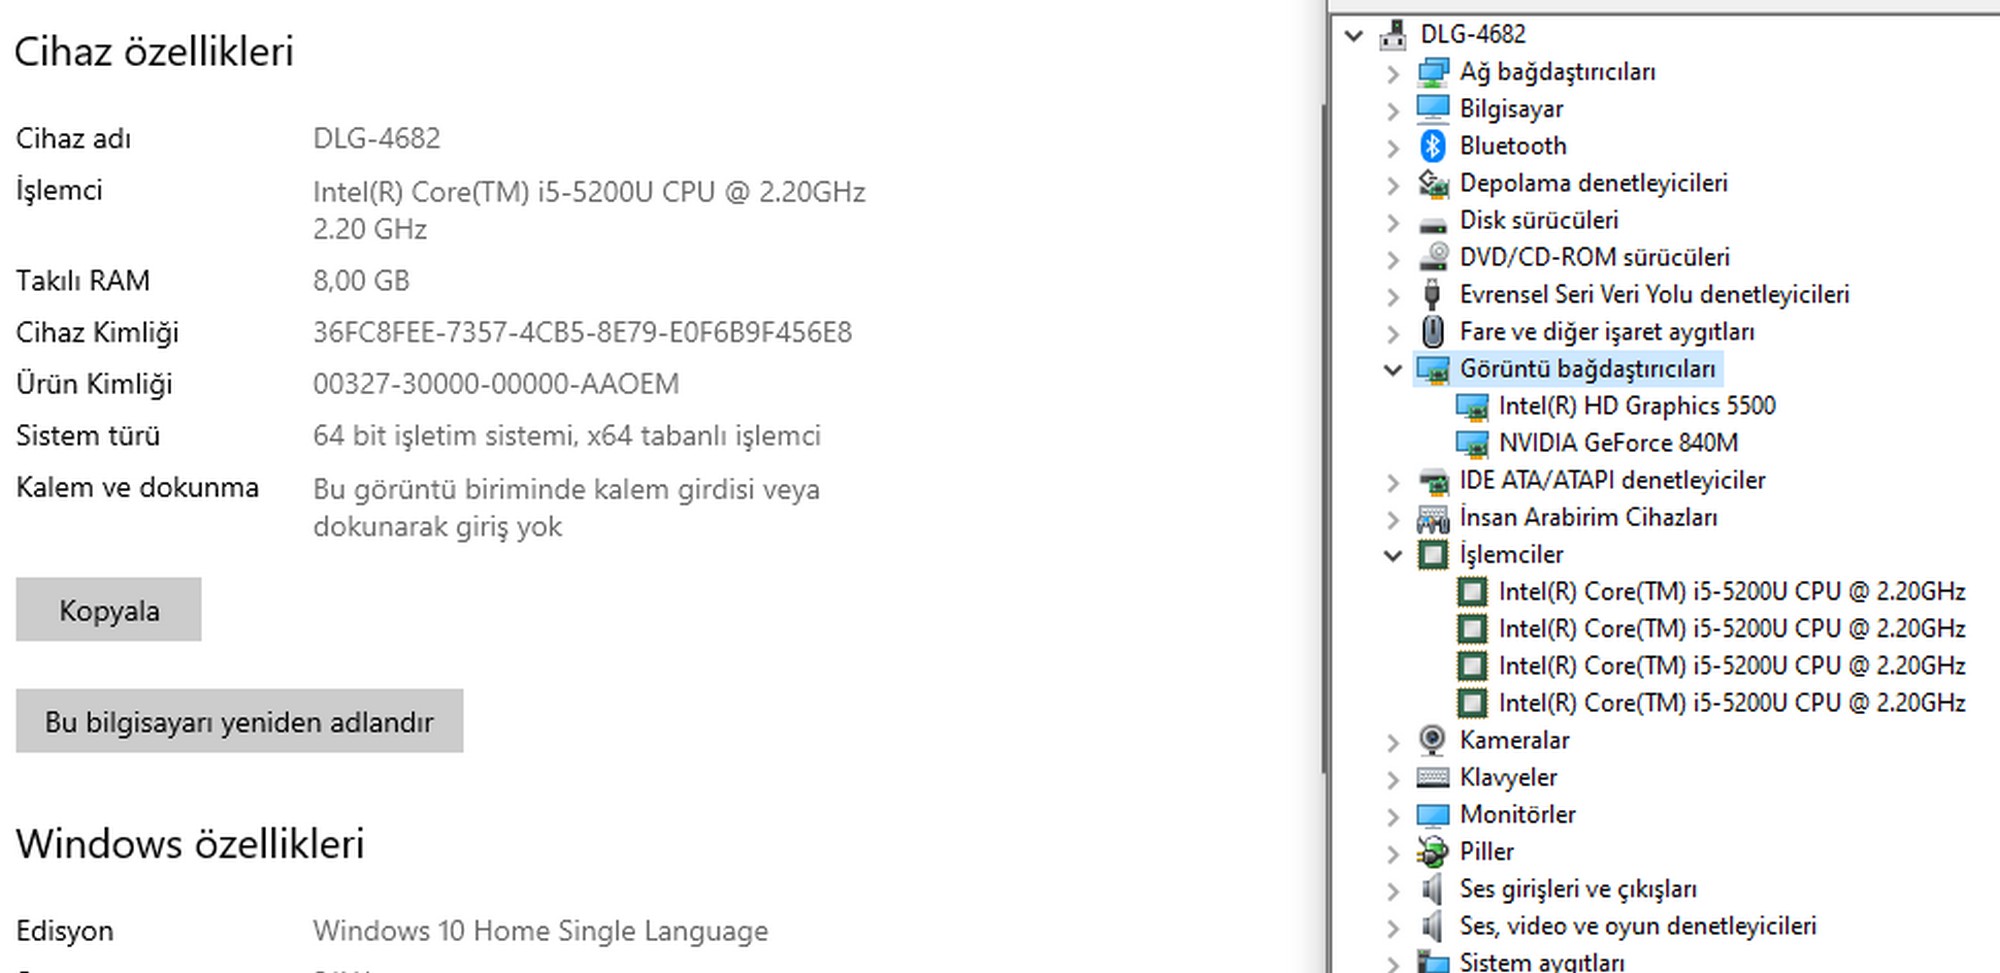Select the Kameralar webcam icon

pyautogui.click(x=1432, y=740)
